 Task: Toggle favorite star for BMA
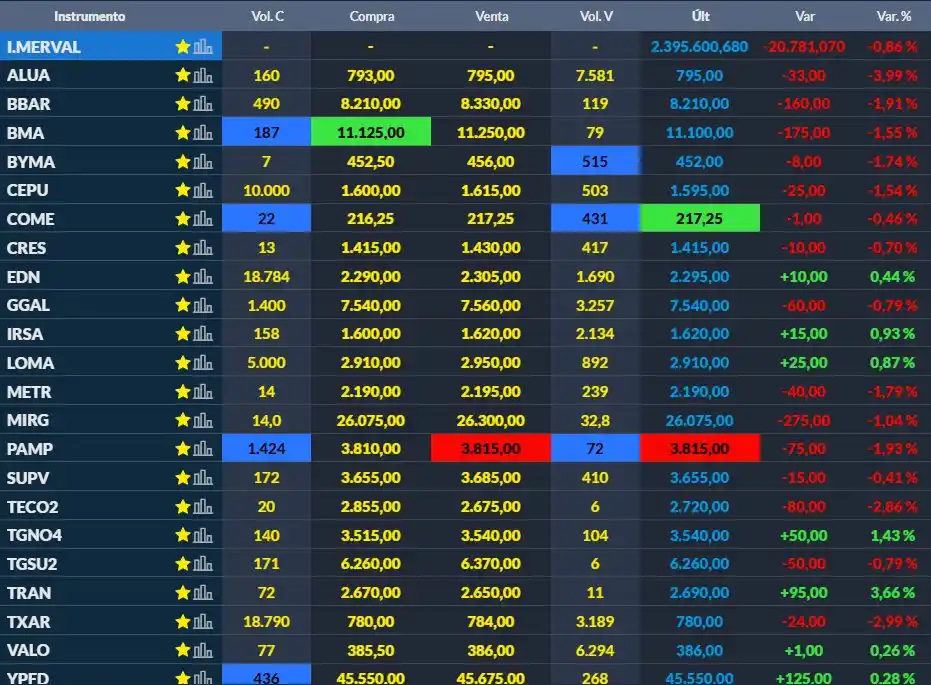click(x=183, y=133)
